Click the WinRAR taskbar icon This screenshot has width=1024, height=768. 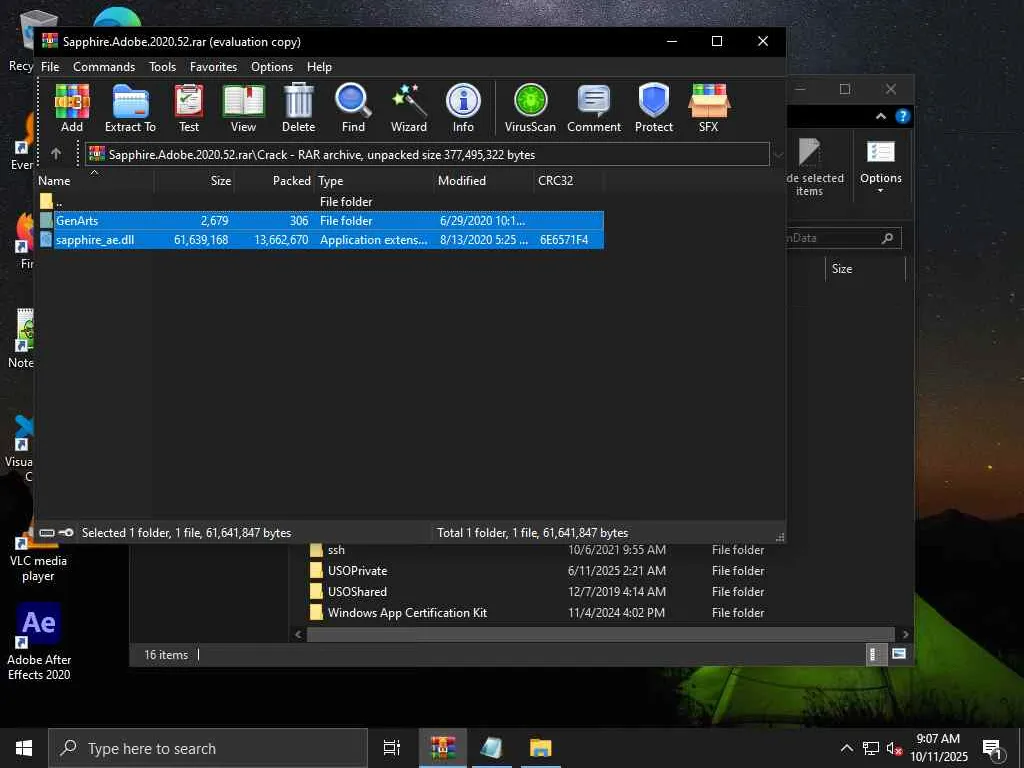click(x=443, y=748)
